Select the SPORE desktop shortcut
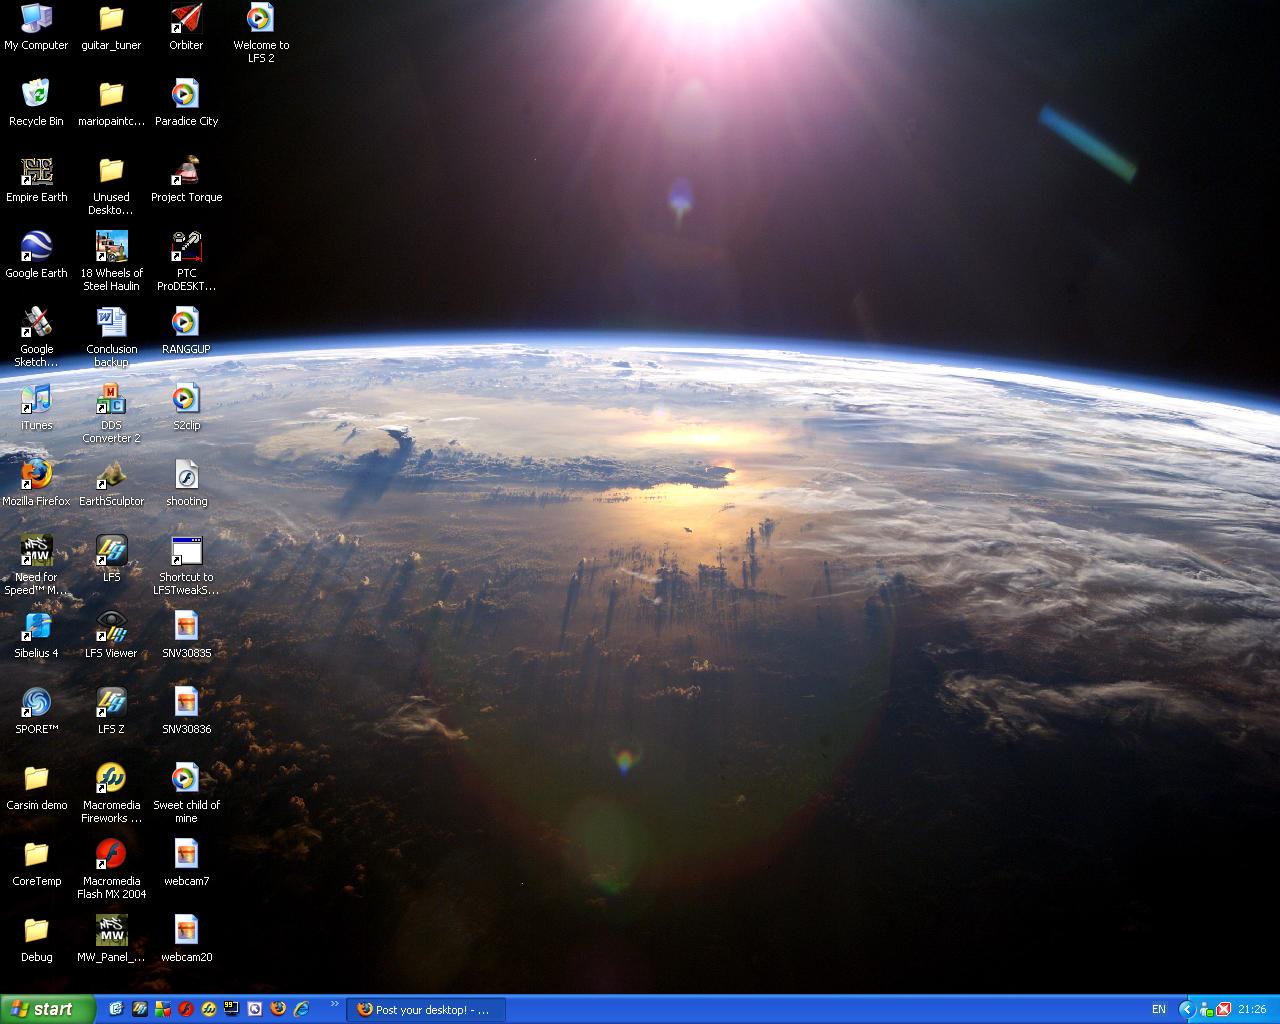This screenshot has height=1024, width=1280. pyautogui.click(x=36, y=711)
